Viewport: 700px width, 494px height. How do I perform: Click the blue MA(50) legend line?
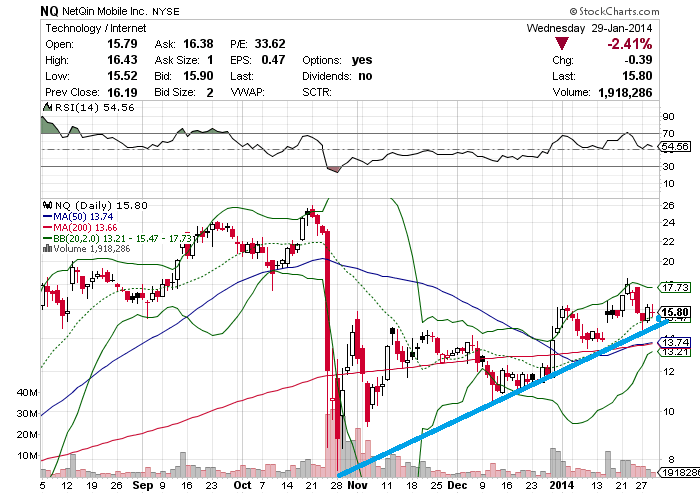(x=48, y=216)
